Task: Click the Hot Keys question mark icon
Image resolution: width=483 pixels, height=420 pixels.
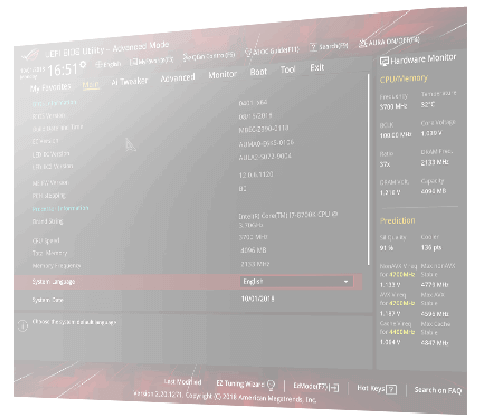Action: [x=392, y=389]
